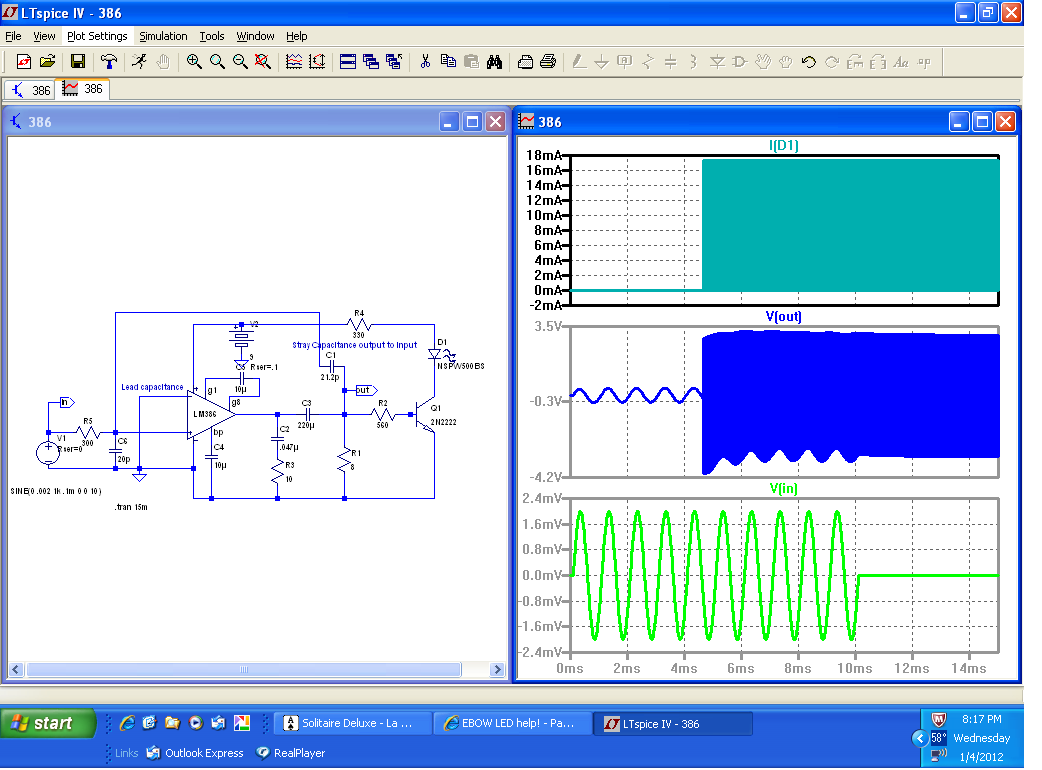1042x770 pixels.
Task: Click the Print icon
Action: (548, 62)
